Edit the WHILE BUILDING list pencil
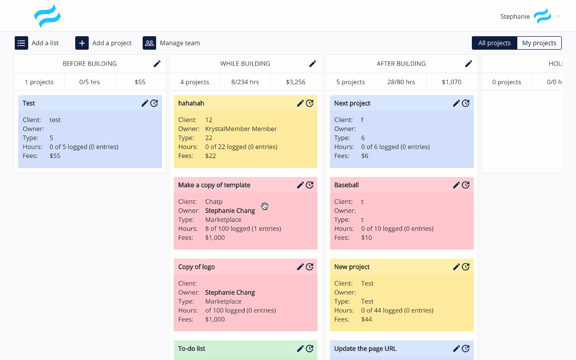Viewport: 576px width, 360px height. point(313,64)
